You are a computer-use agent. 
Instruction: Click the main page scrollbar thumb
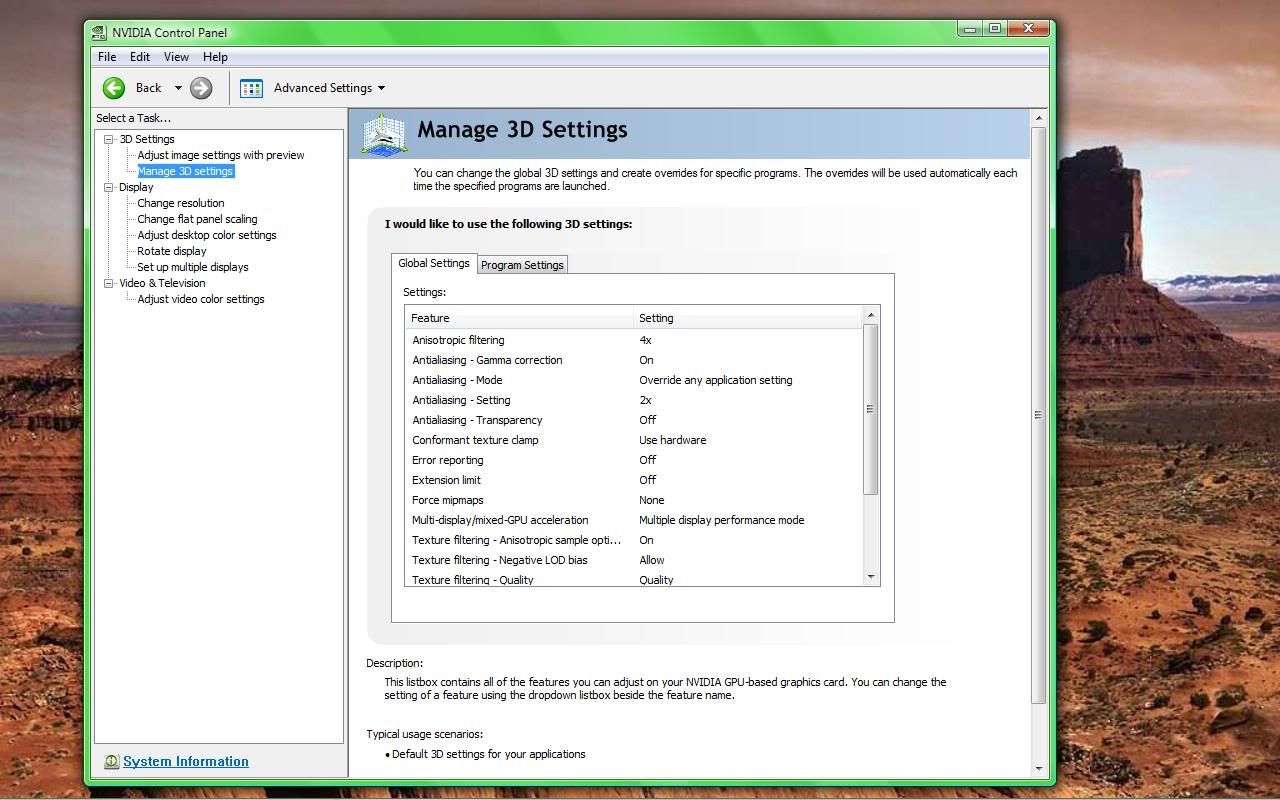pos(1039,415)
